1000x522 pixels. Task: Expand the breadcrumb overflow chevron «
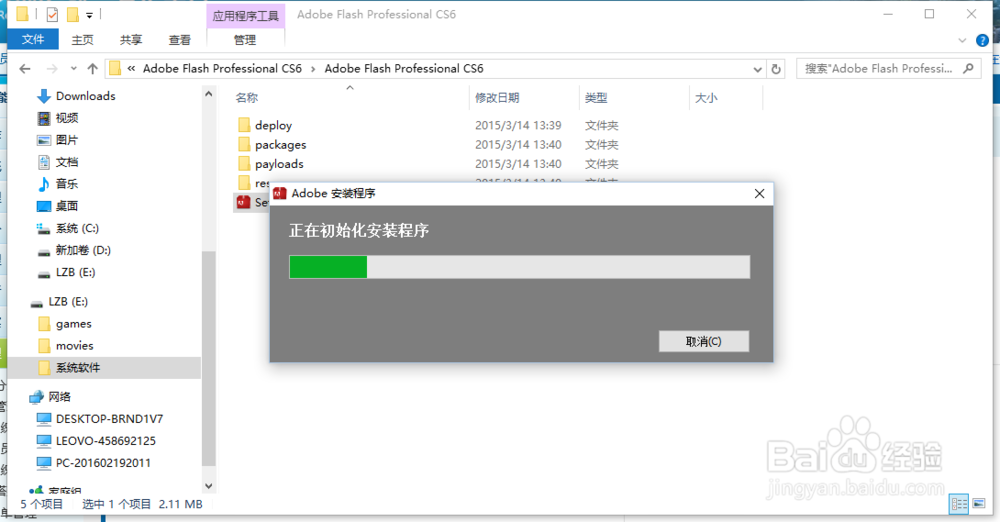(131, 68)
